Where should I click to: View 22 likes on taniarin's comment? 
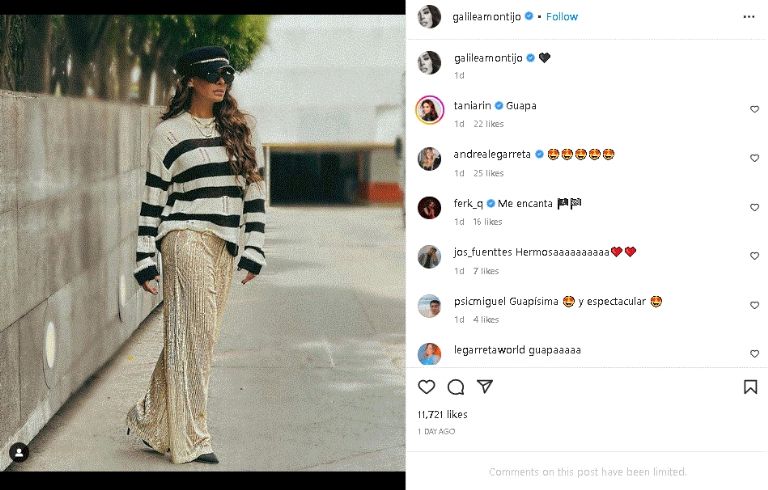[488, 124]
